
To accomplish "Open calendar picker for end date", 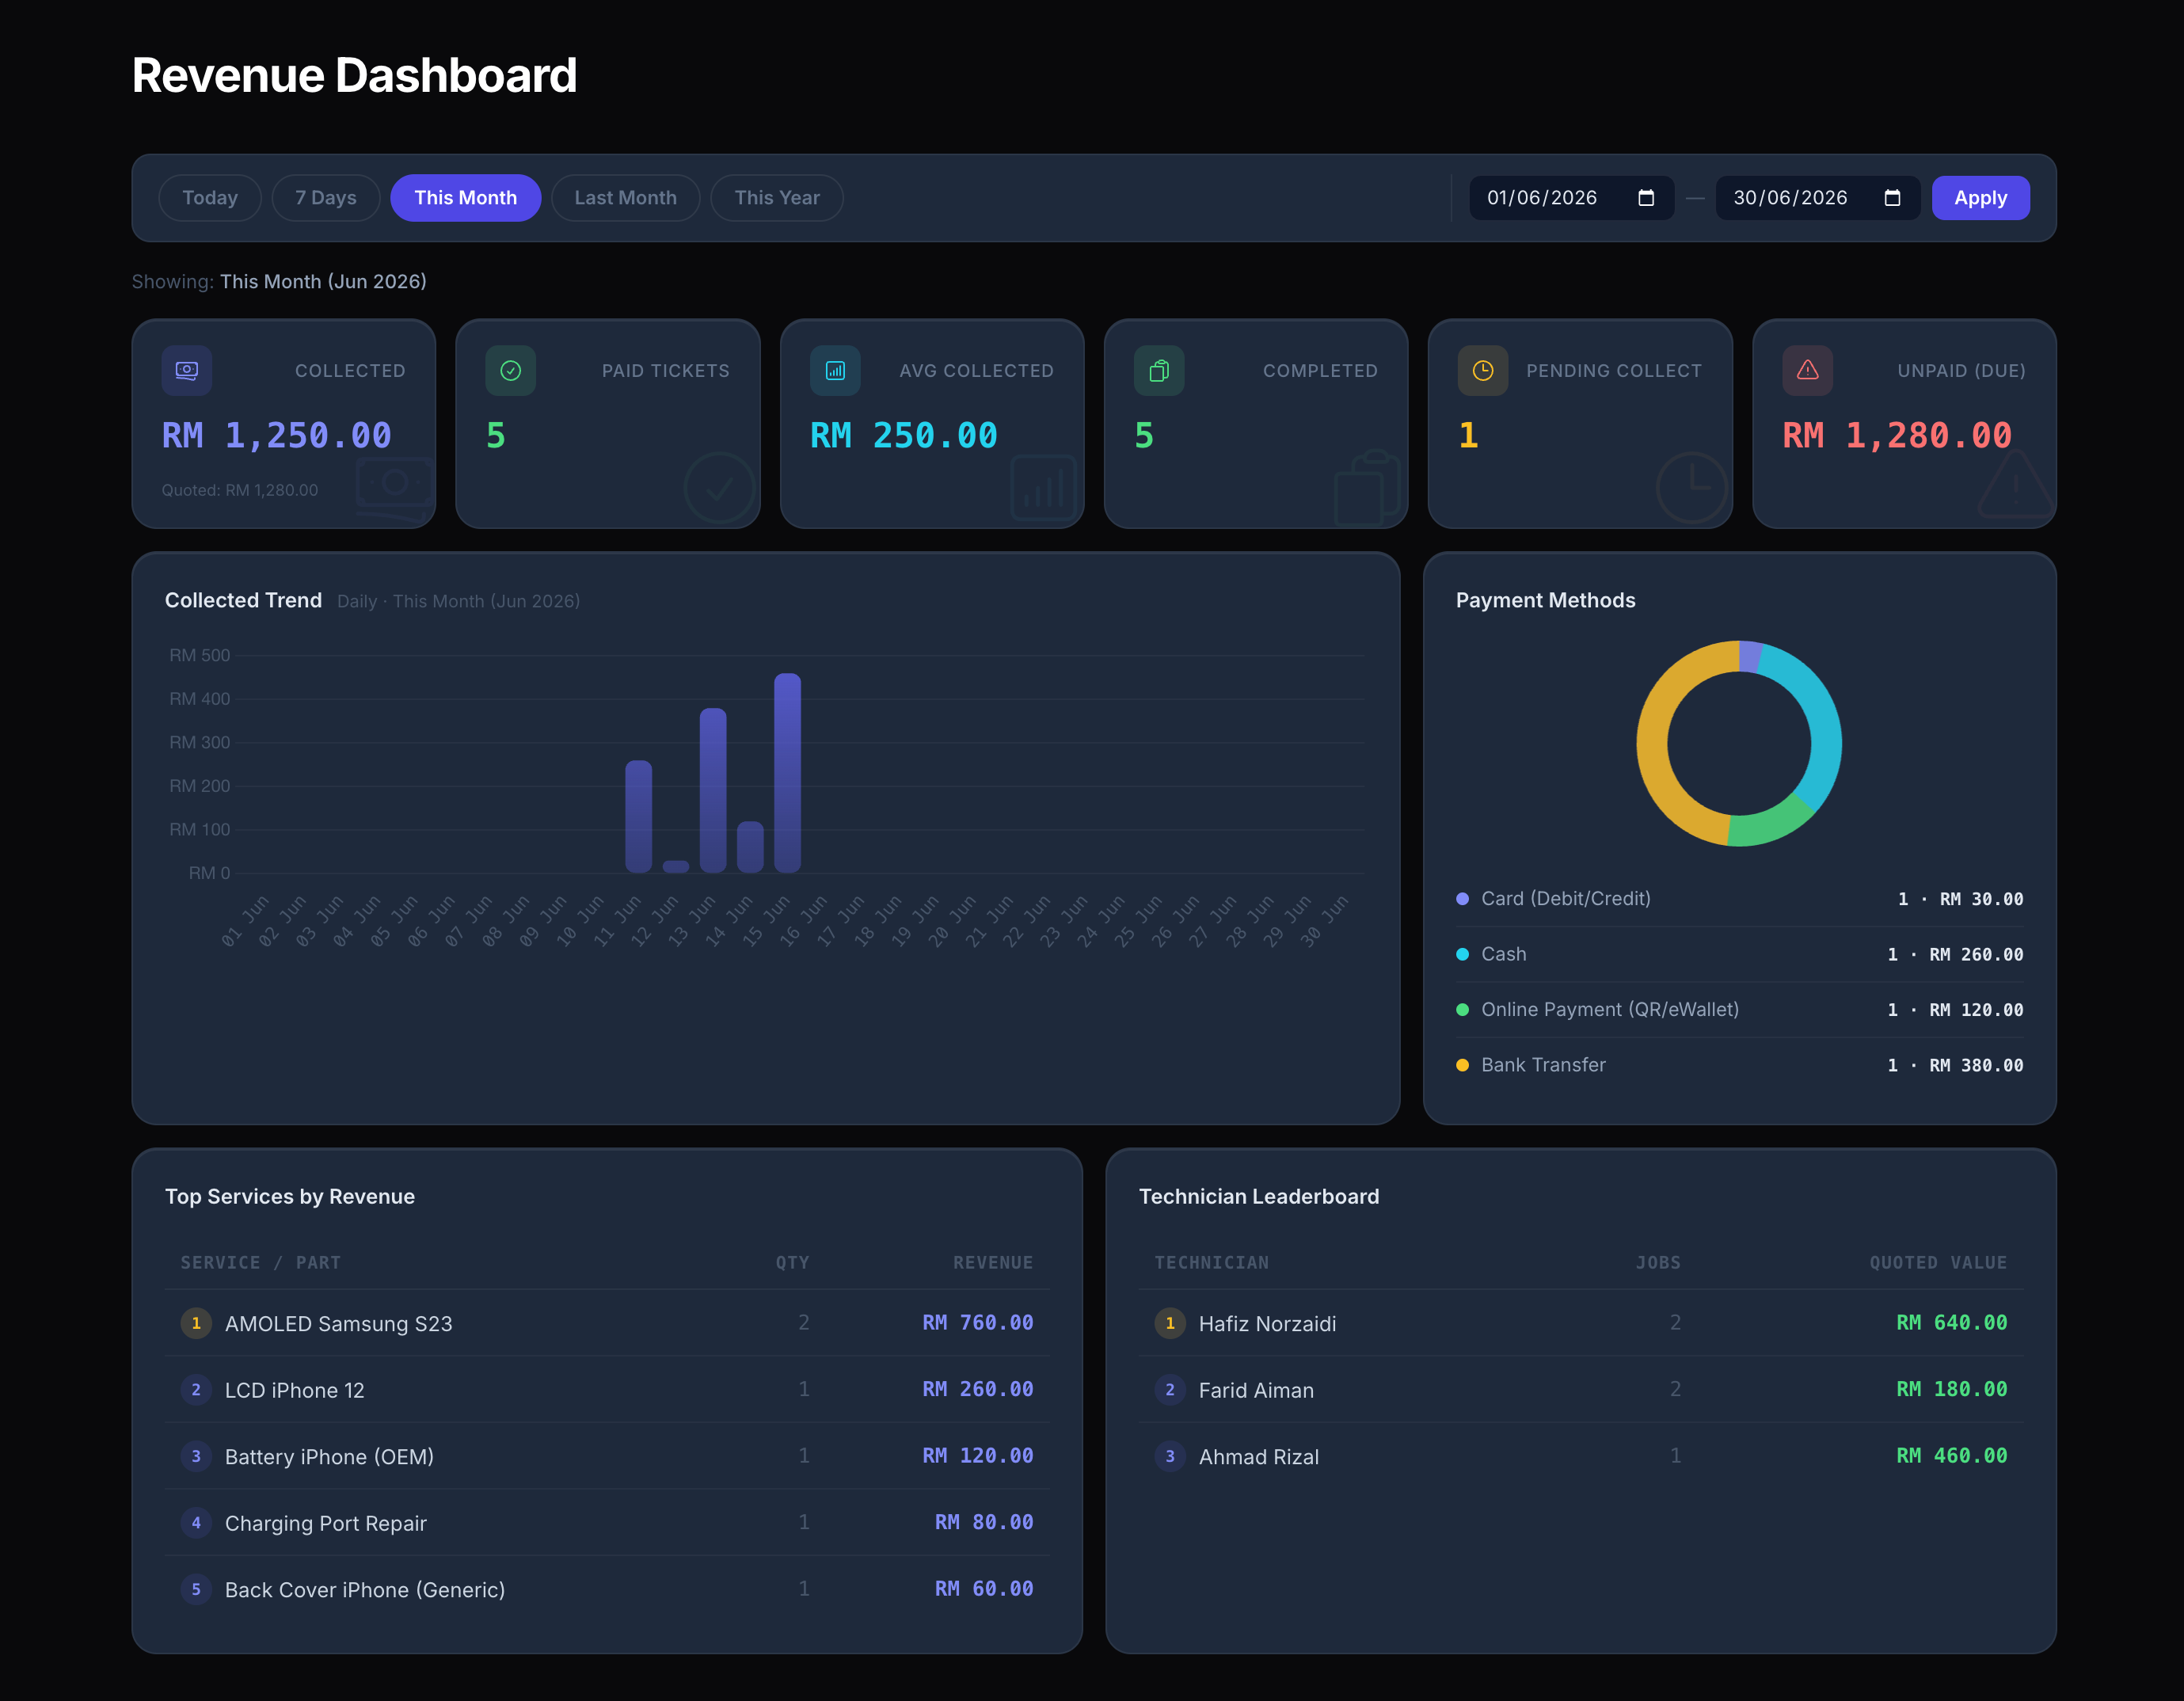I will pyautogui.click(x=1892, y=198).
